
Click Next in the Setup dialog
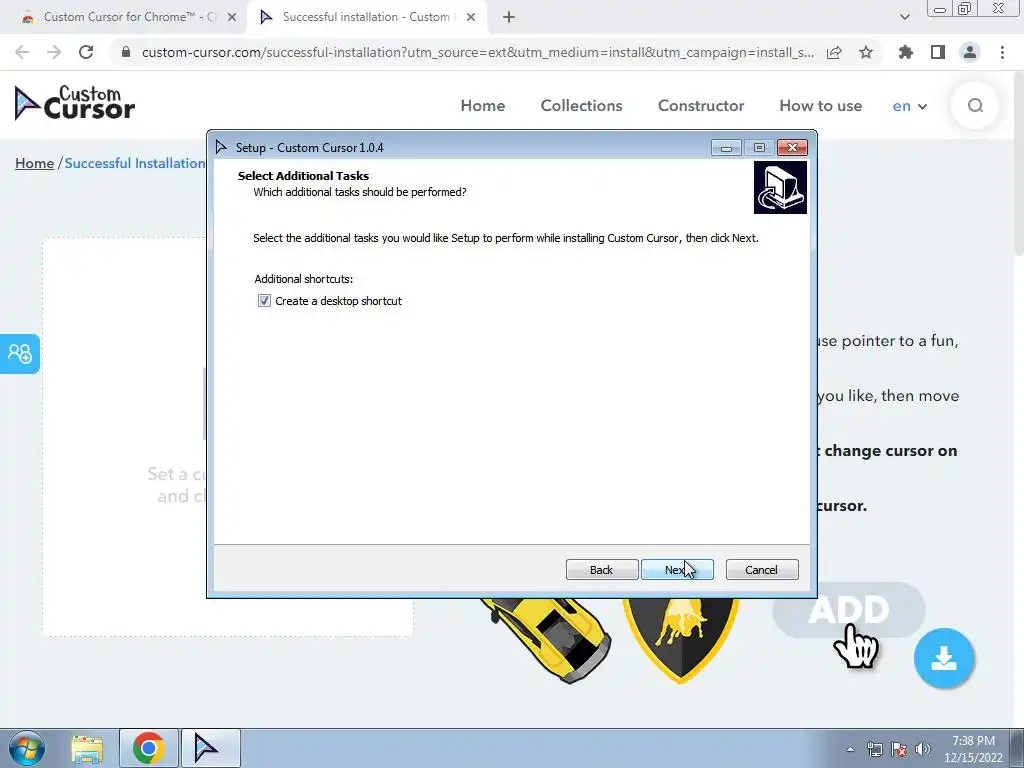coord(677,569)
